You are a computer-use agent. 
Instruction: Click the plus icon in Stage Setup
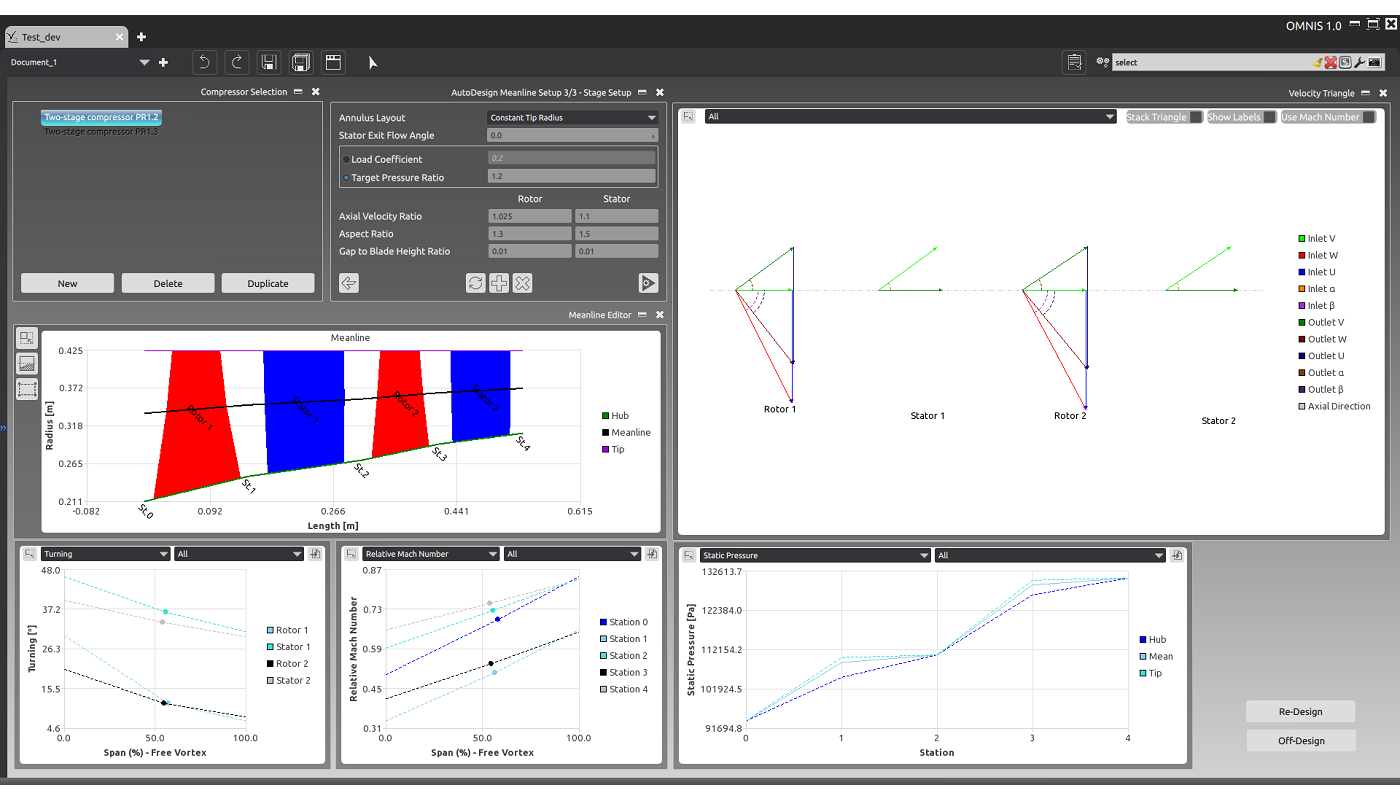[x=498, y=283]
